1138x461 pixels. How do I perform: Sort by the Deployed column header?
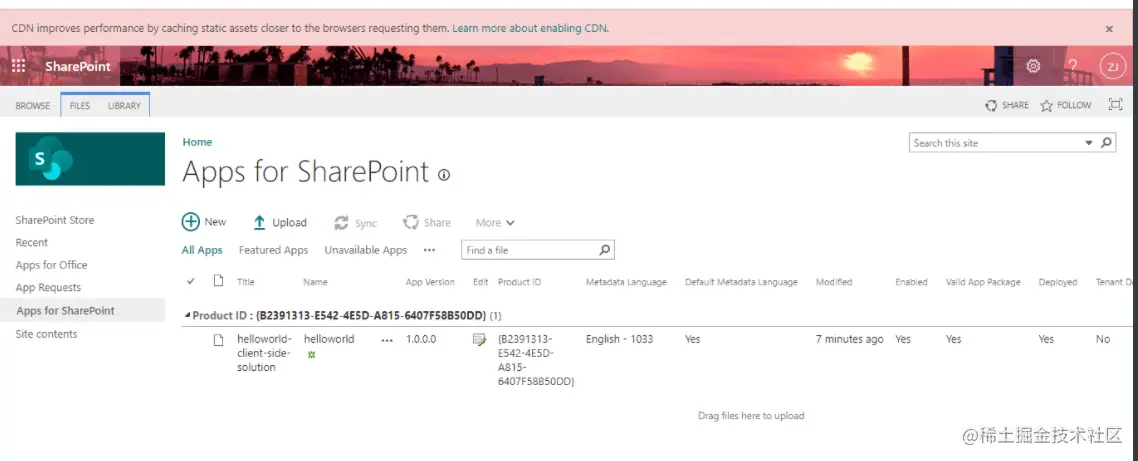(x=1058, y=282)
